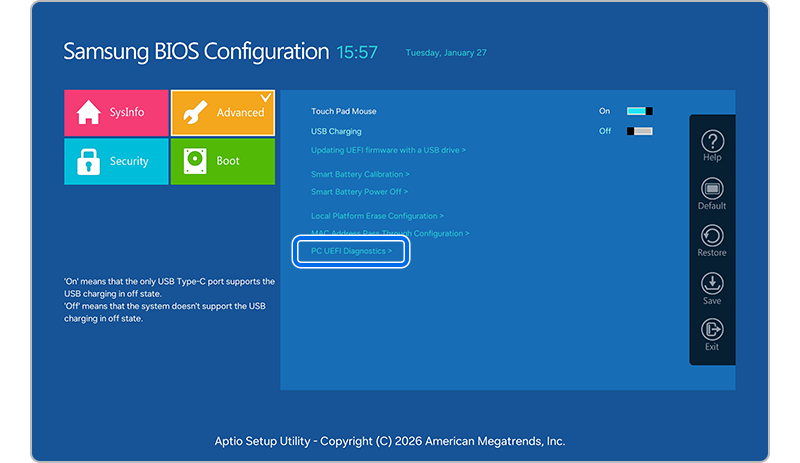Image resolution: width=800 pixels, height=463 pixels.
Task: Click the Save download icon
Action: (x=712, y=283)
